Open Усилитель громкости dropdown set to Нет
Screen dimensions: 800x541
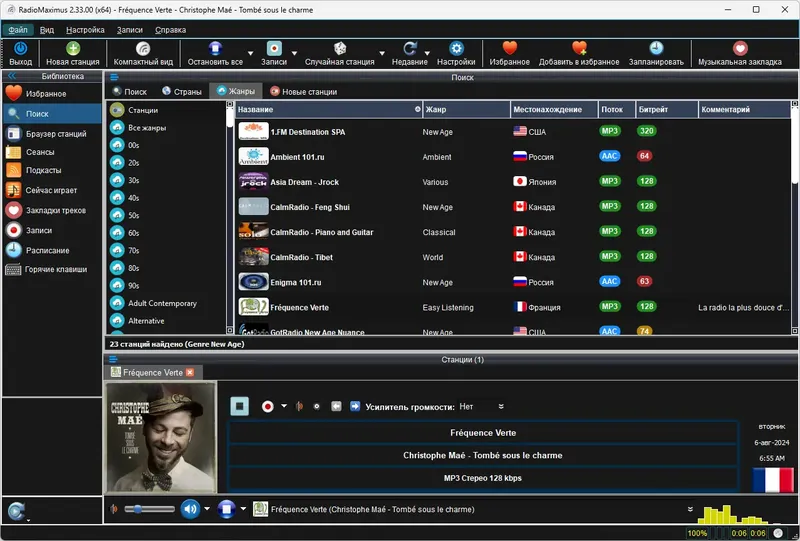(482, 407)
